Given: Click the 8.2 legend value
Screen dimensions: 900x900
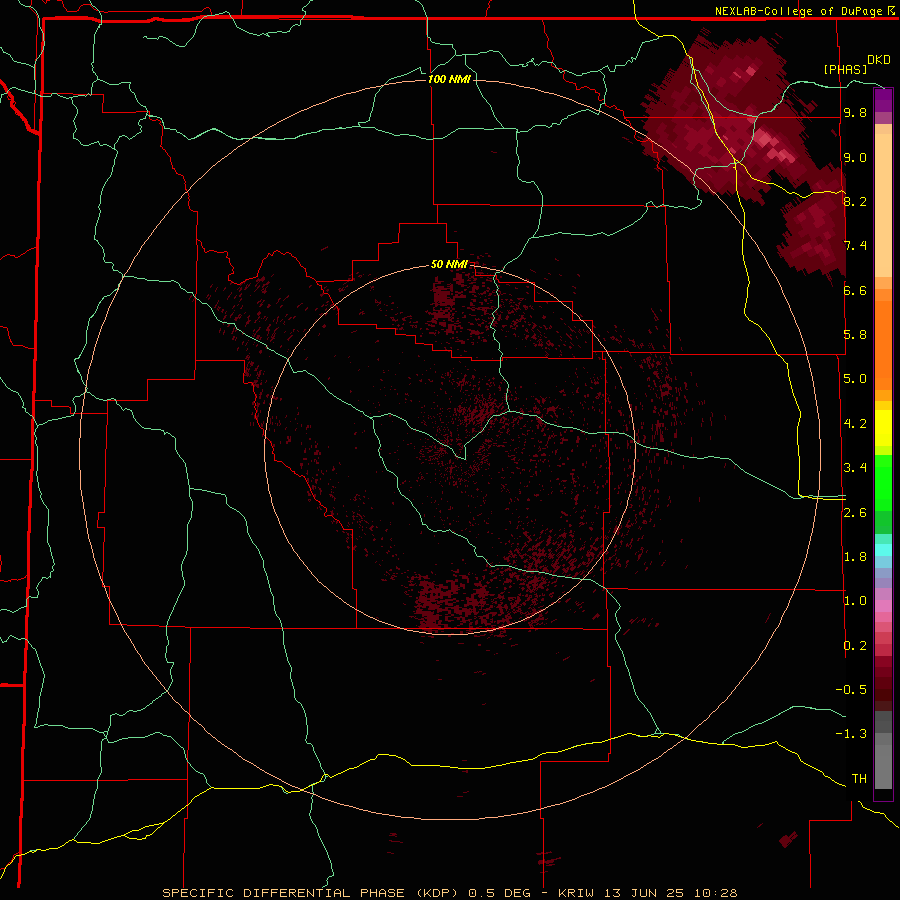Looking at the screenshot, I should click(855, 201).
